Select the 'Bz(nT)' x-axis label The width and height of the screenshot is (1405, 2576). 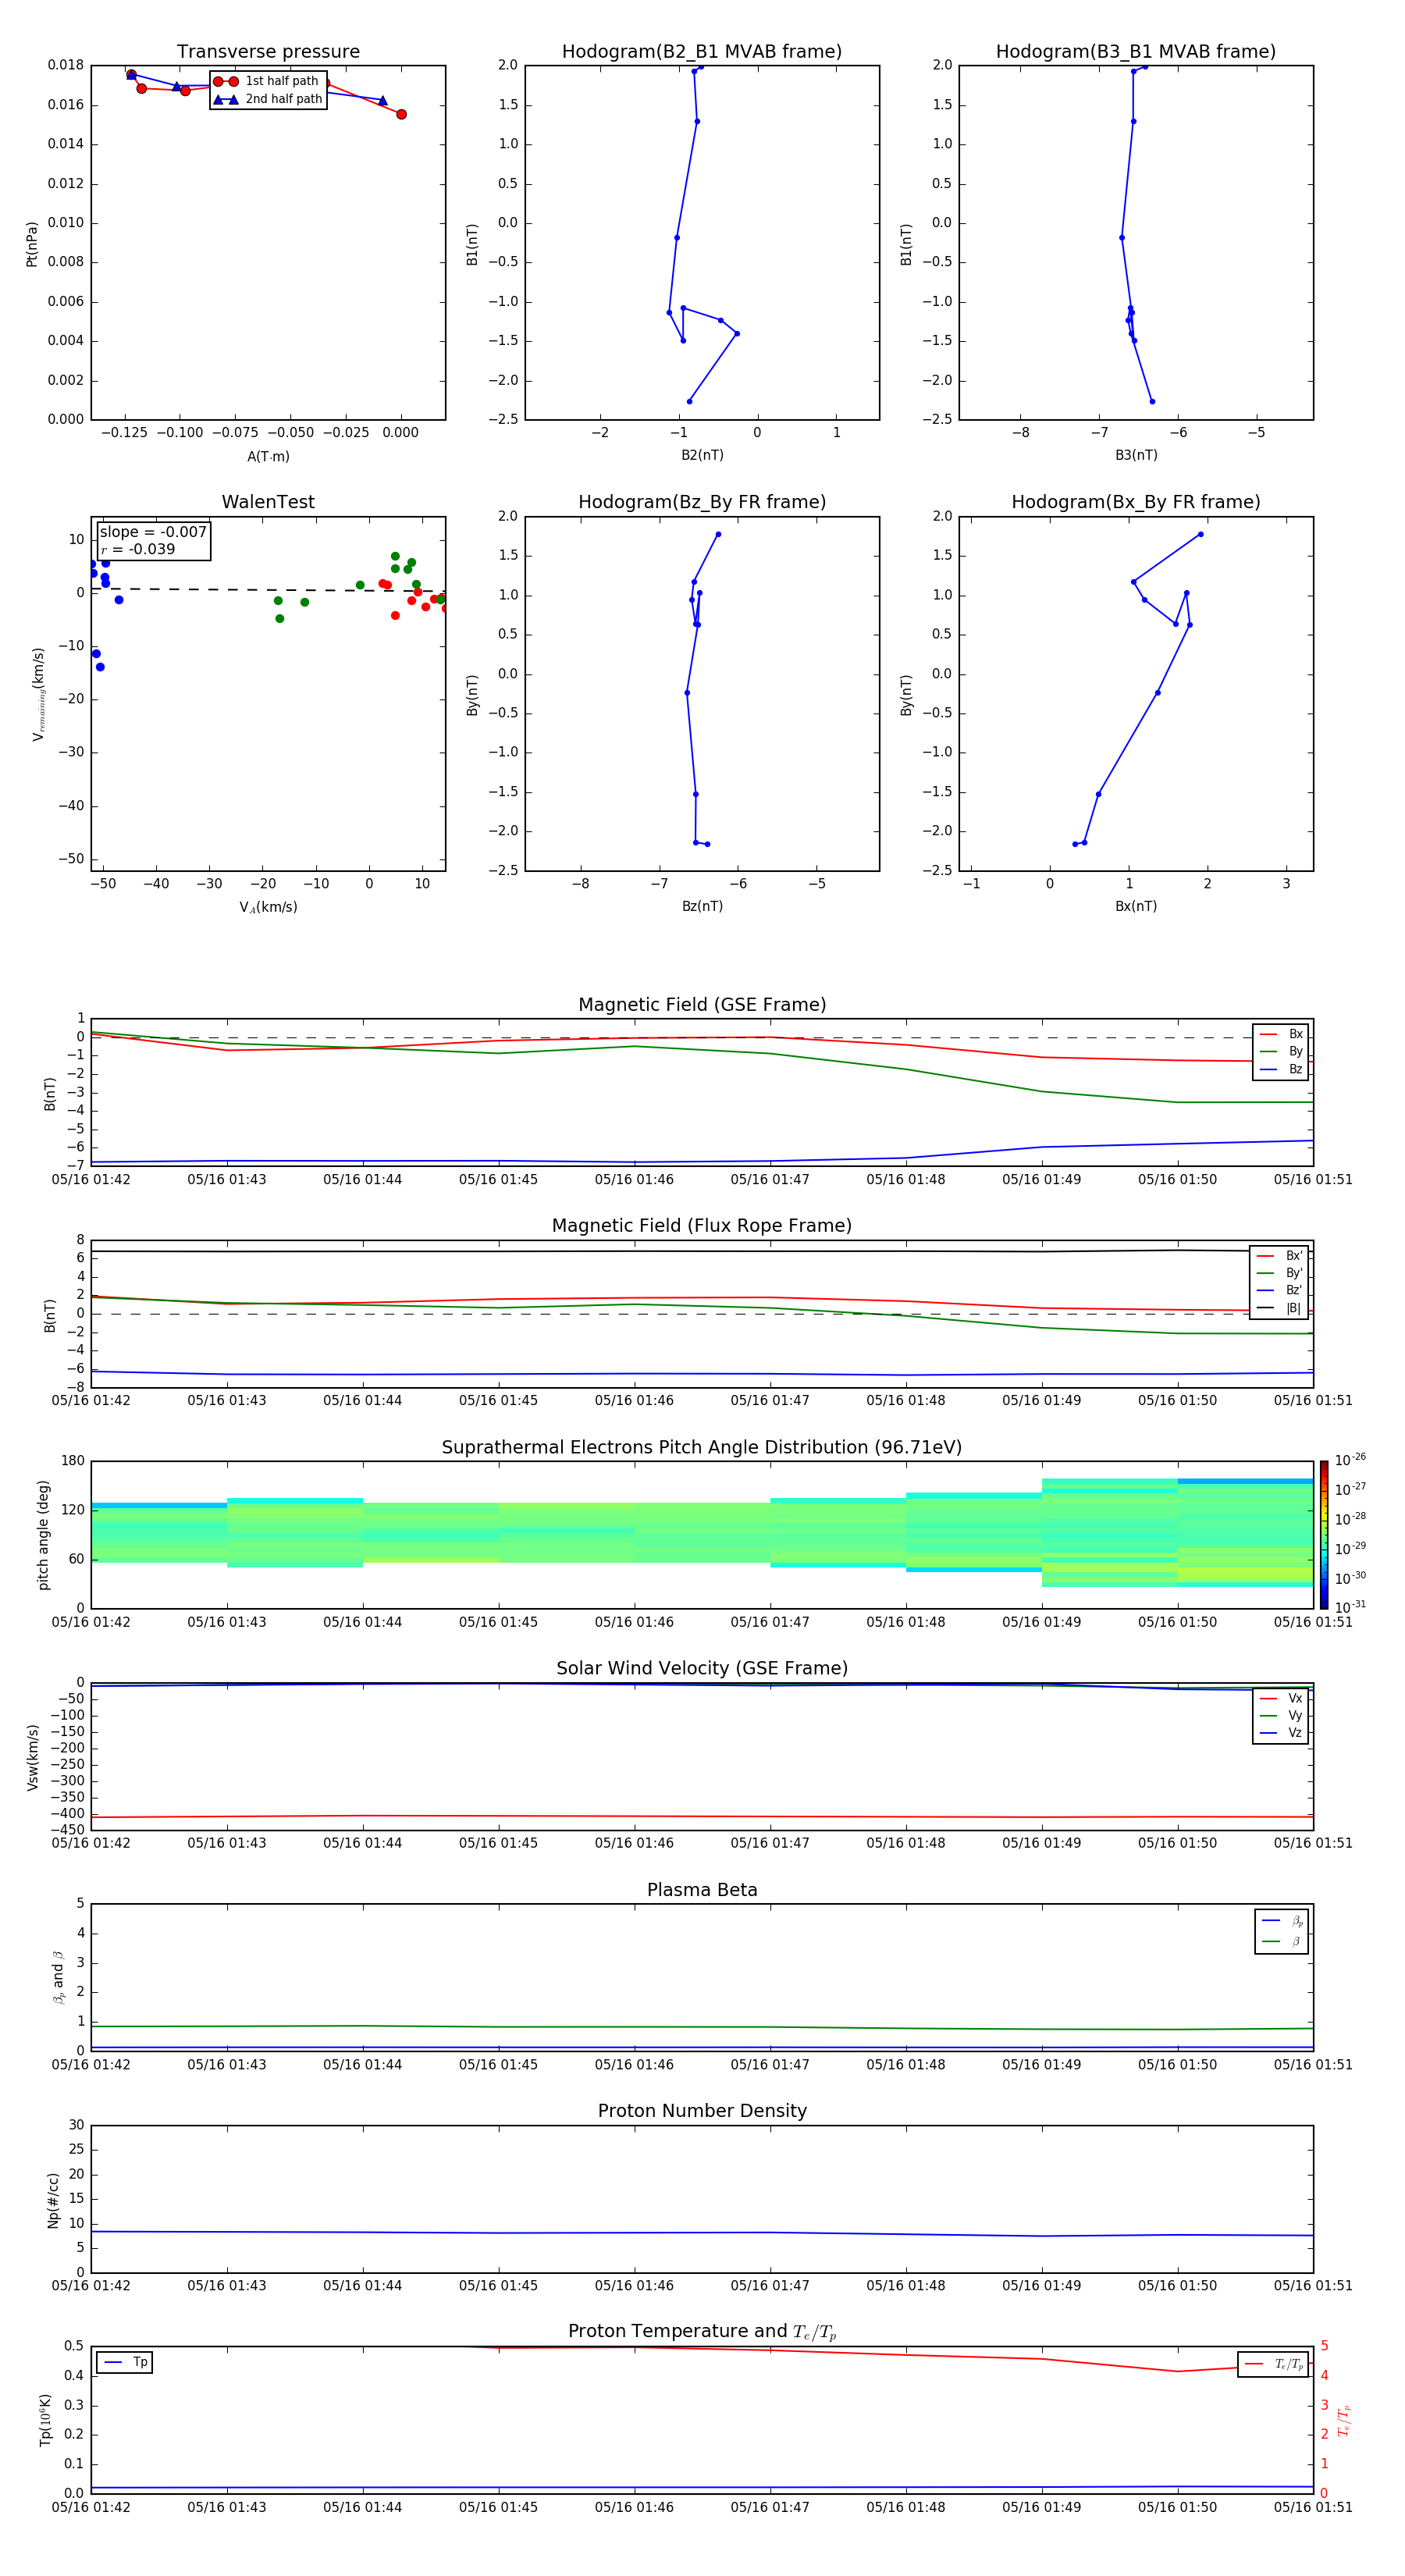702,906
